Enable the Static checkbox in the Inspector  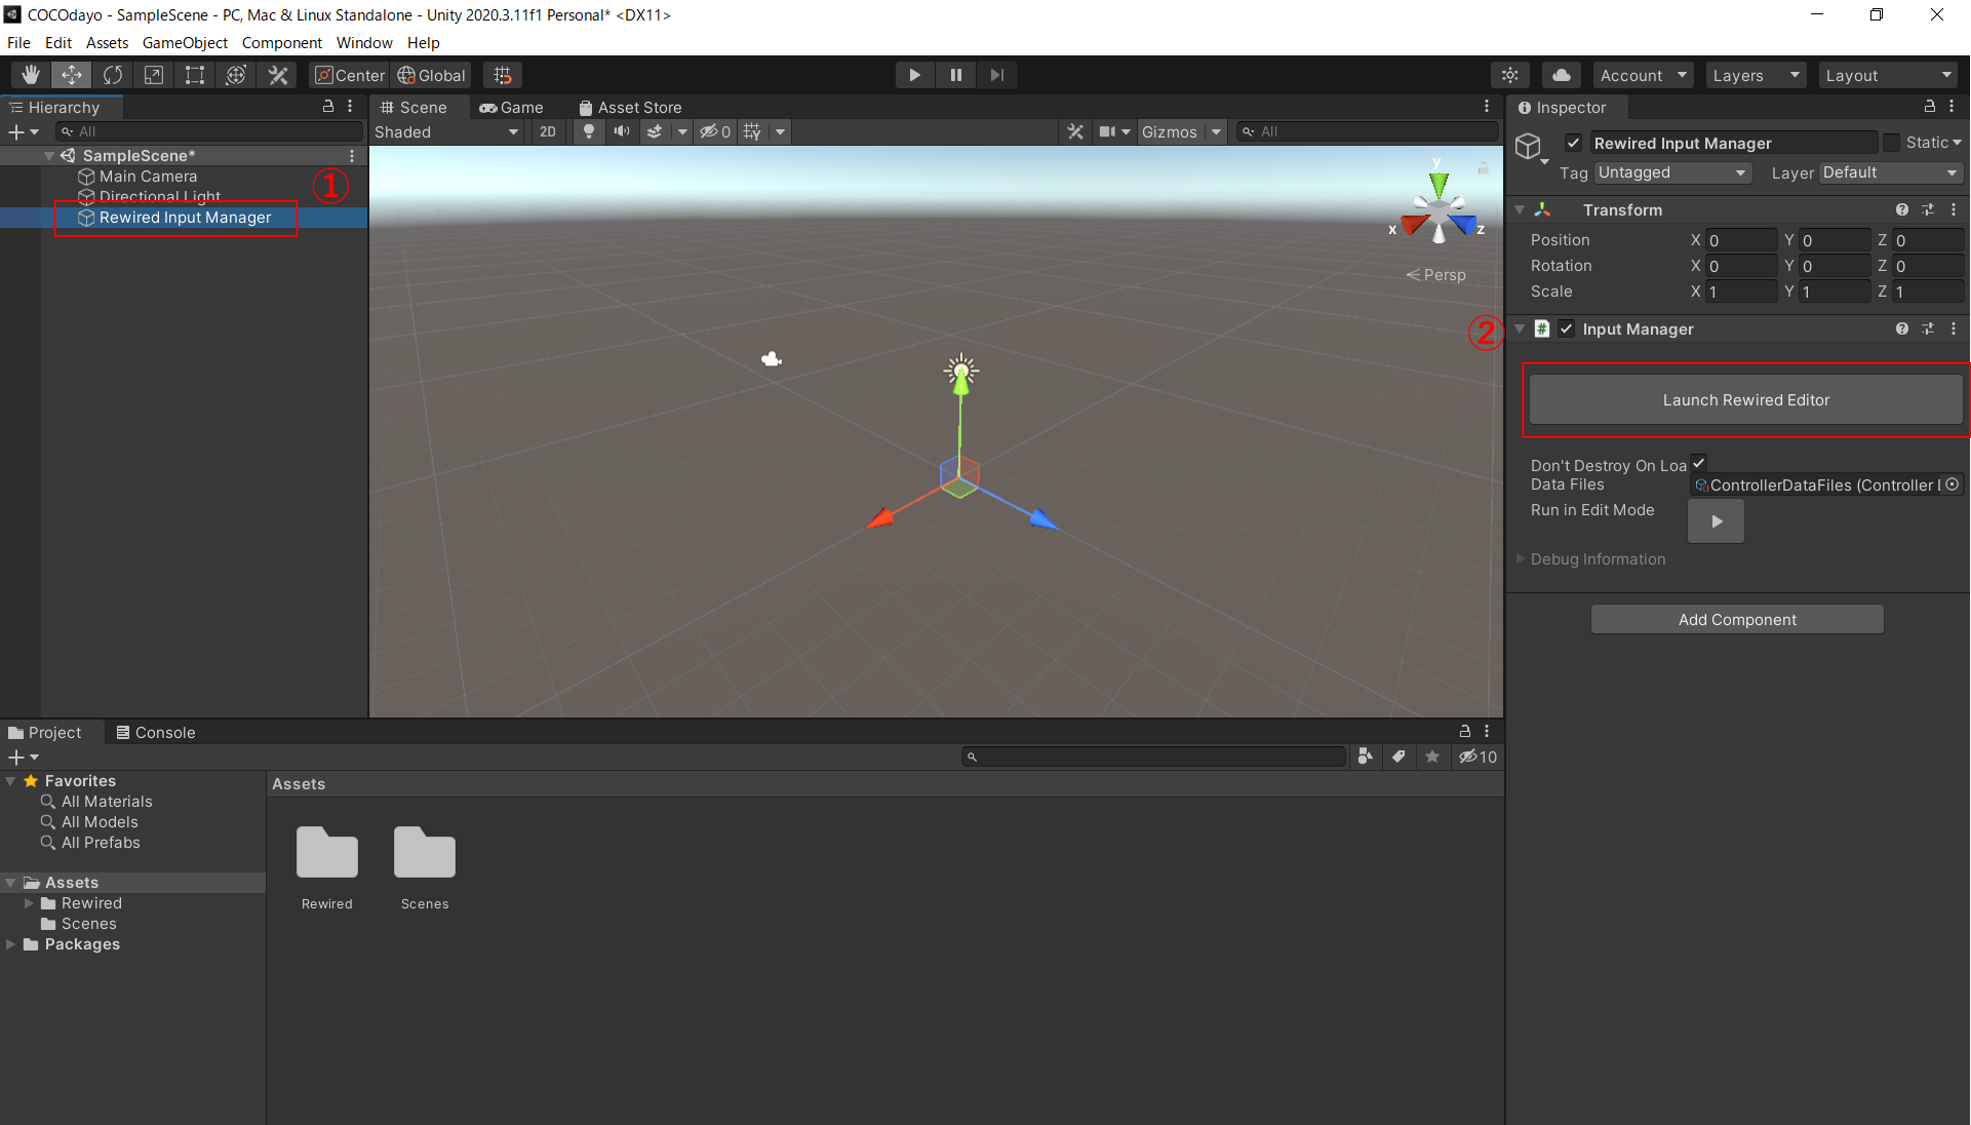pyautogui.click(x=1892, y=142)
